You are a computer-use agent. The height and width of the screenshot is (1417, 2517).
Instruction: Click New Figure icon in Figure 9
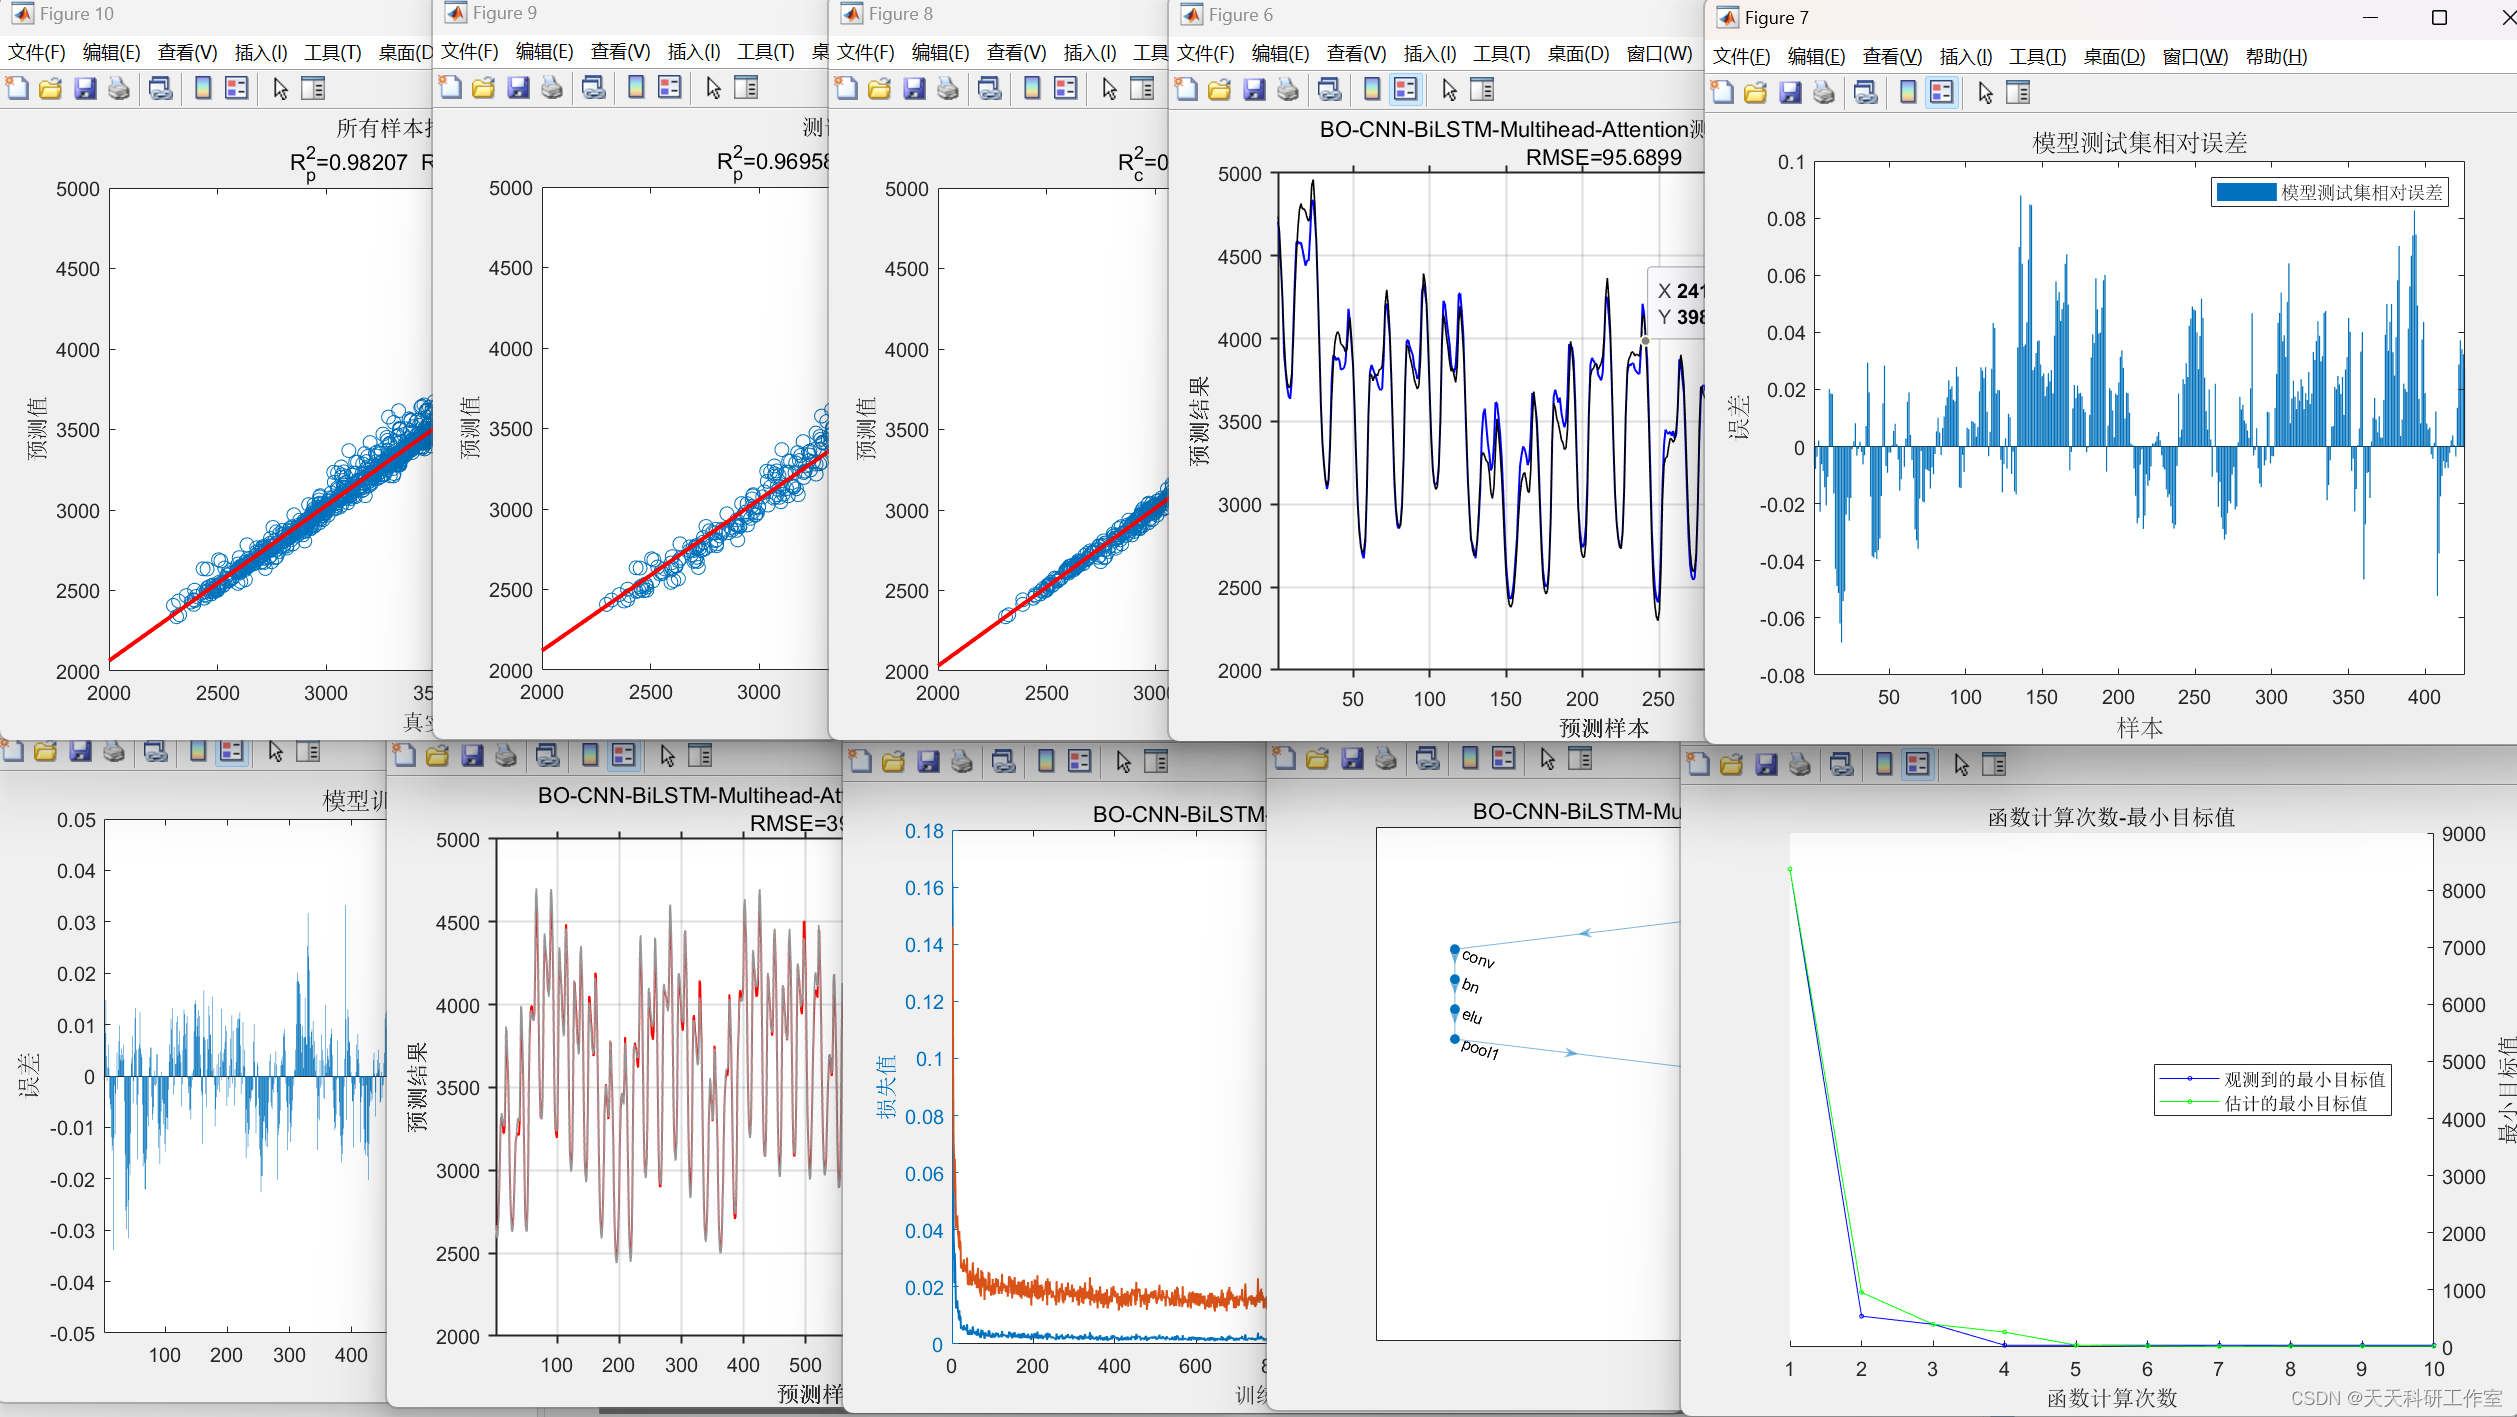pos(450,87)
